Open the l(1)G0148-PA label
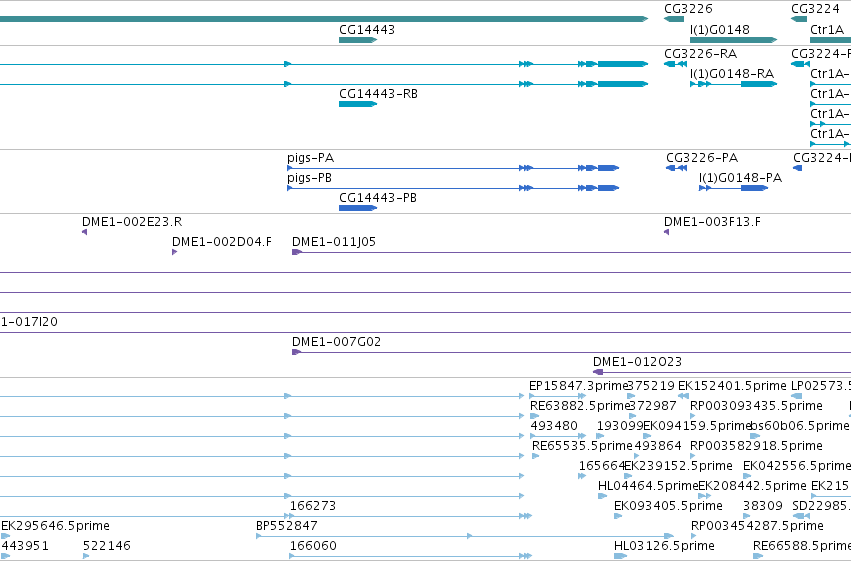The width and height of the screenshot is (851, 561). [740, 178]
